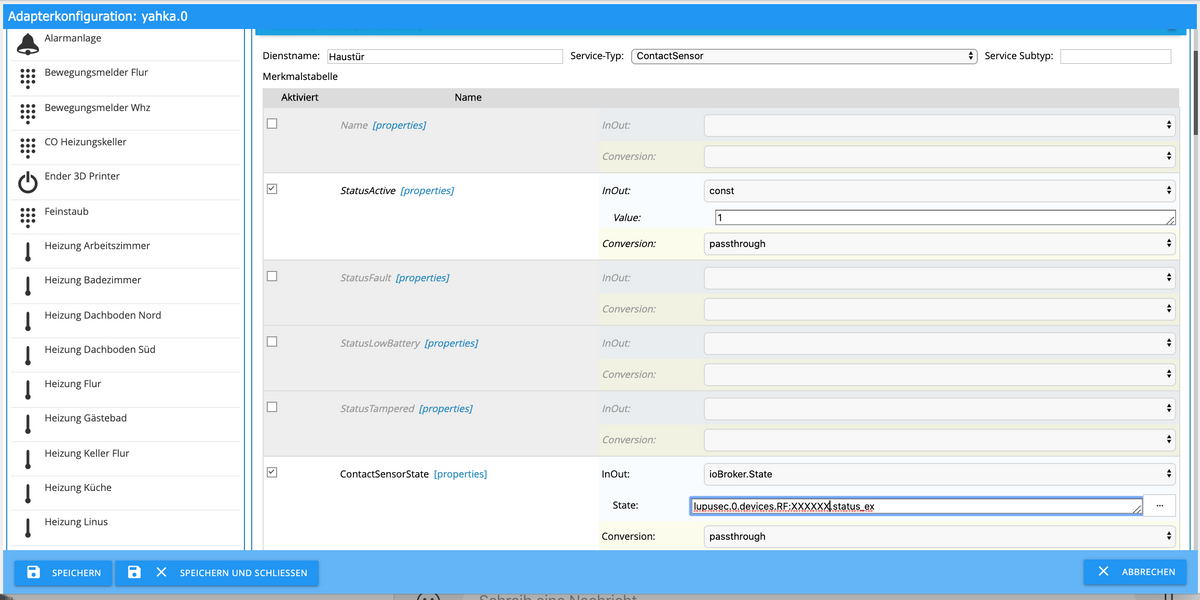The width and height of the screenshot is (1200, 600).
Task: Click thermometer icon of Heizung Dachboden Süd
Action: tap(28, 355)
